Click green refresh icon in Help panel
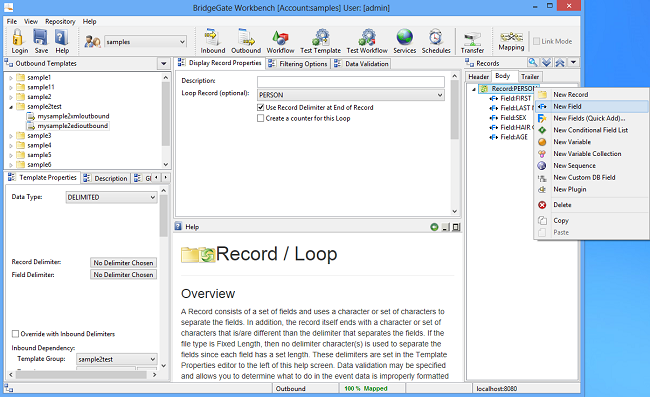Screen dimensions: 650x397 click(434, 227)
